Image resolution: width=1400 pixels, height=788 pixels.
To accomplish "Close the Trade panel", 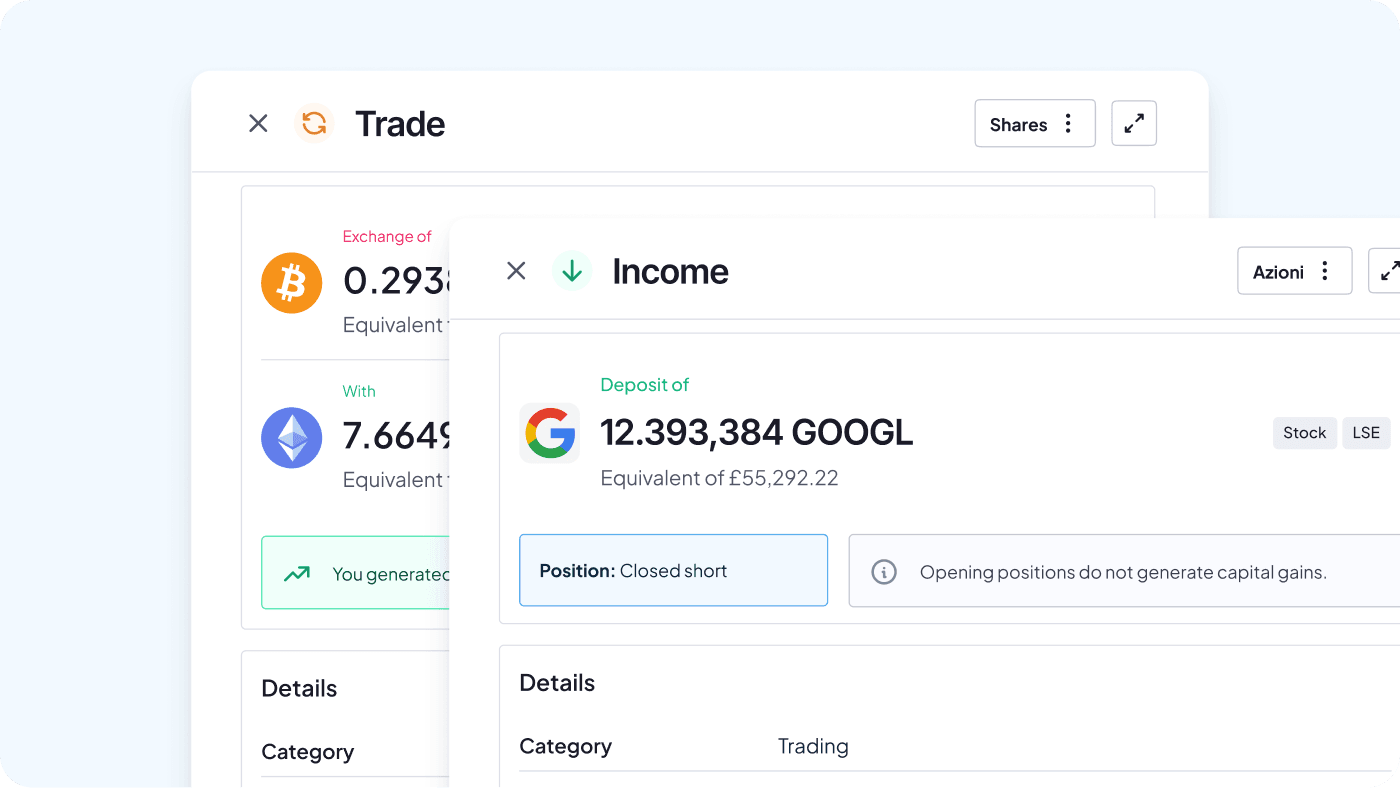I will (x=258, y=124).
